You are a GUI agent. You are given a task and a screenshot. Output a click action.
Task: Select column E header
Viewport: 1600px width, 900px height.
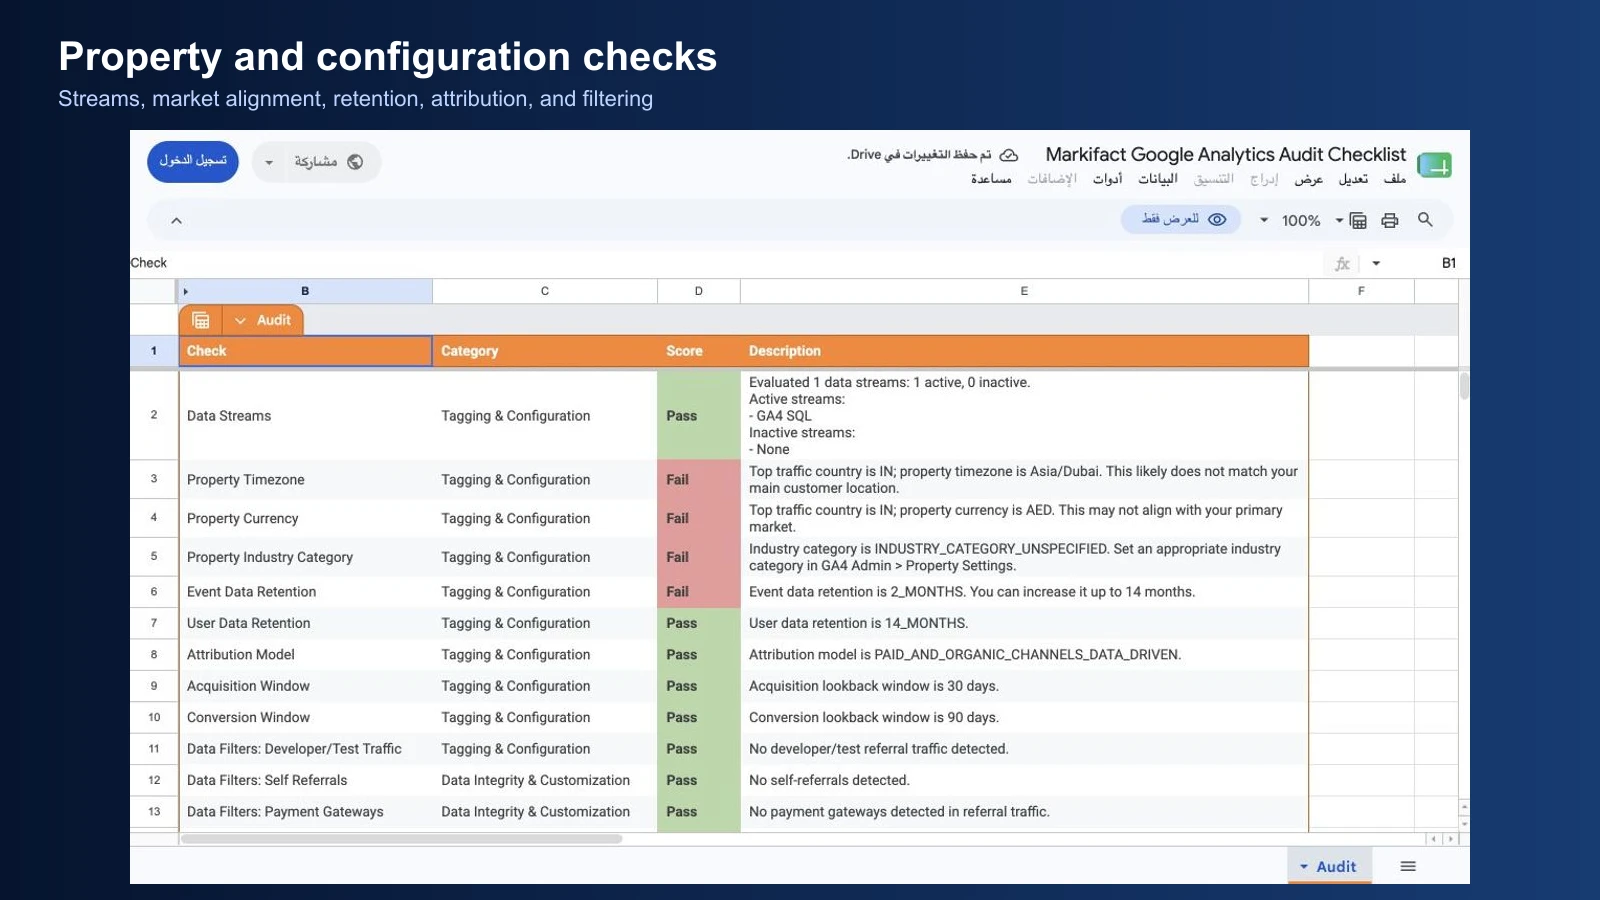(x=1024, y=291)
